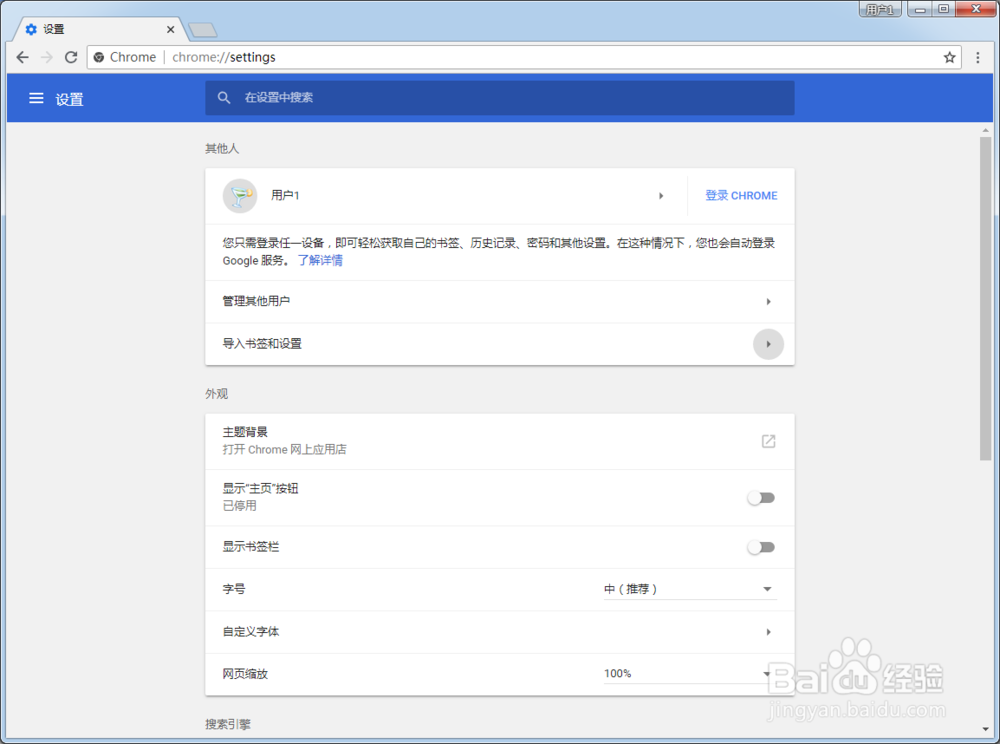The image size is (1000, 744).
Task: Toggle the 显示"主页"按钮 switch
Action: click(761, 498)
